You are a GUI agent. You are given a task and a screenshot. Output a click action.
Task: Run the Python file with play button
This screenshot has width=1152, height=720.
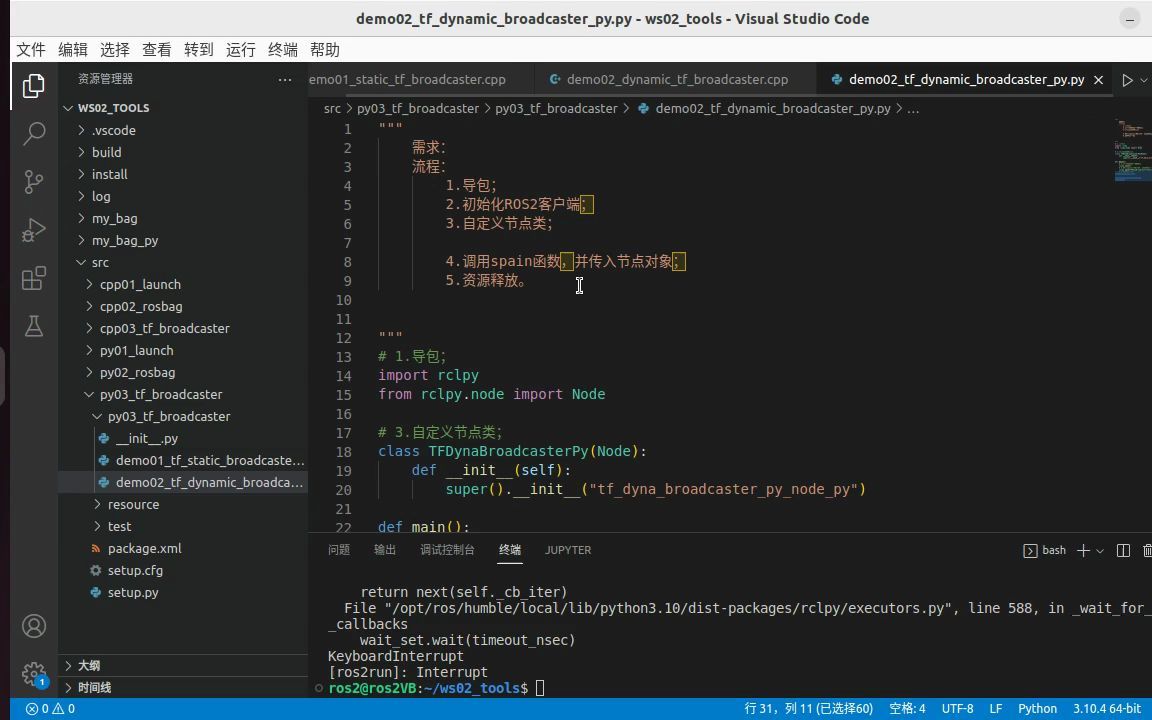pyautogui.click(x=1127, y=80)
